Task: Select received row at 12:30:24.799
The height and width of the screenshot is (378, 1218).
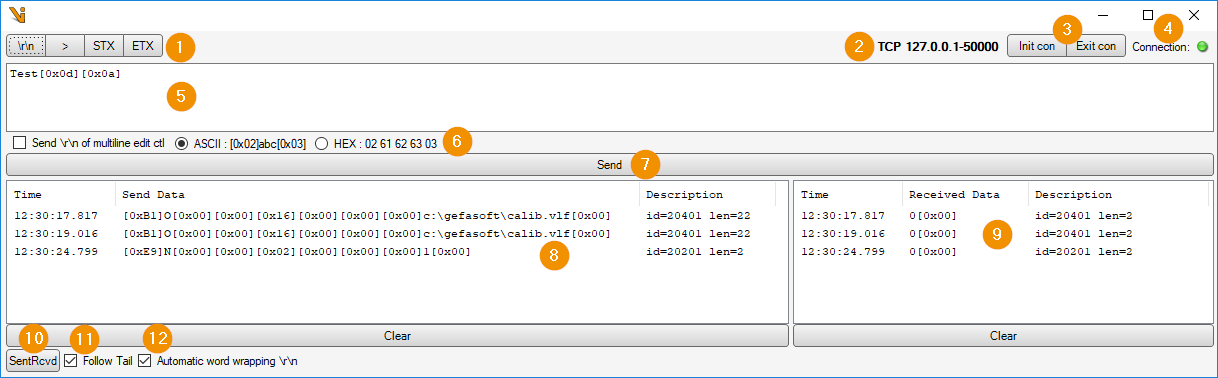Action: click(x=1003, y=251)
